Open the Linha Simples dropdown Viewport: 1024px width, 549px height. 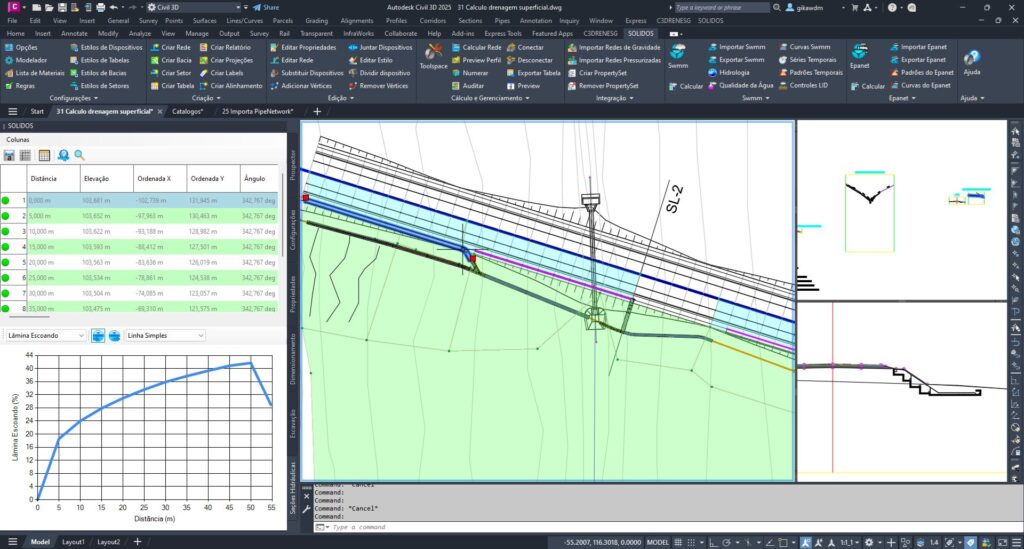tap(165, 336)
